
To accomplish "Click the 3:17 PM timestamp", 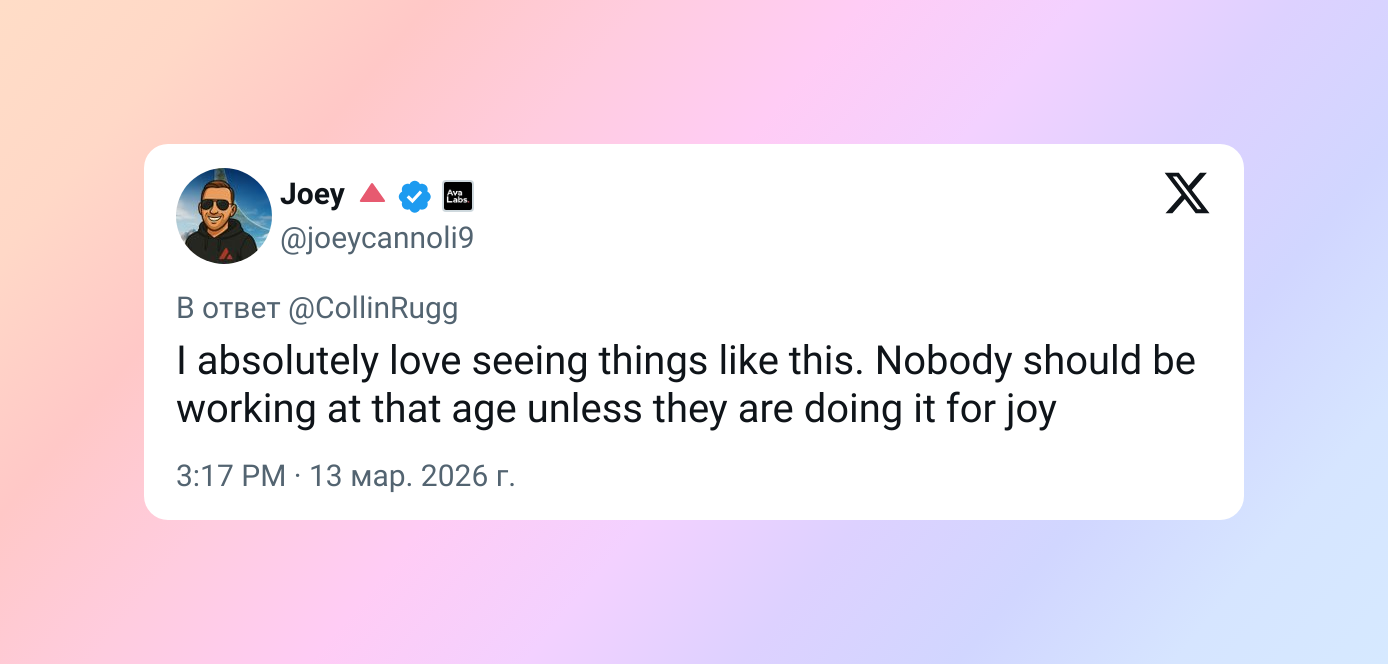I will point(230,476).
